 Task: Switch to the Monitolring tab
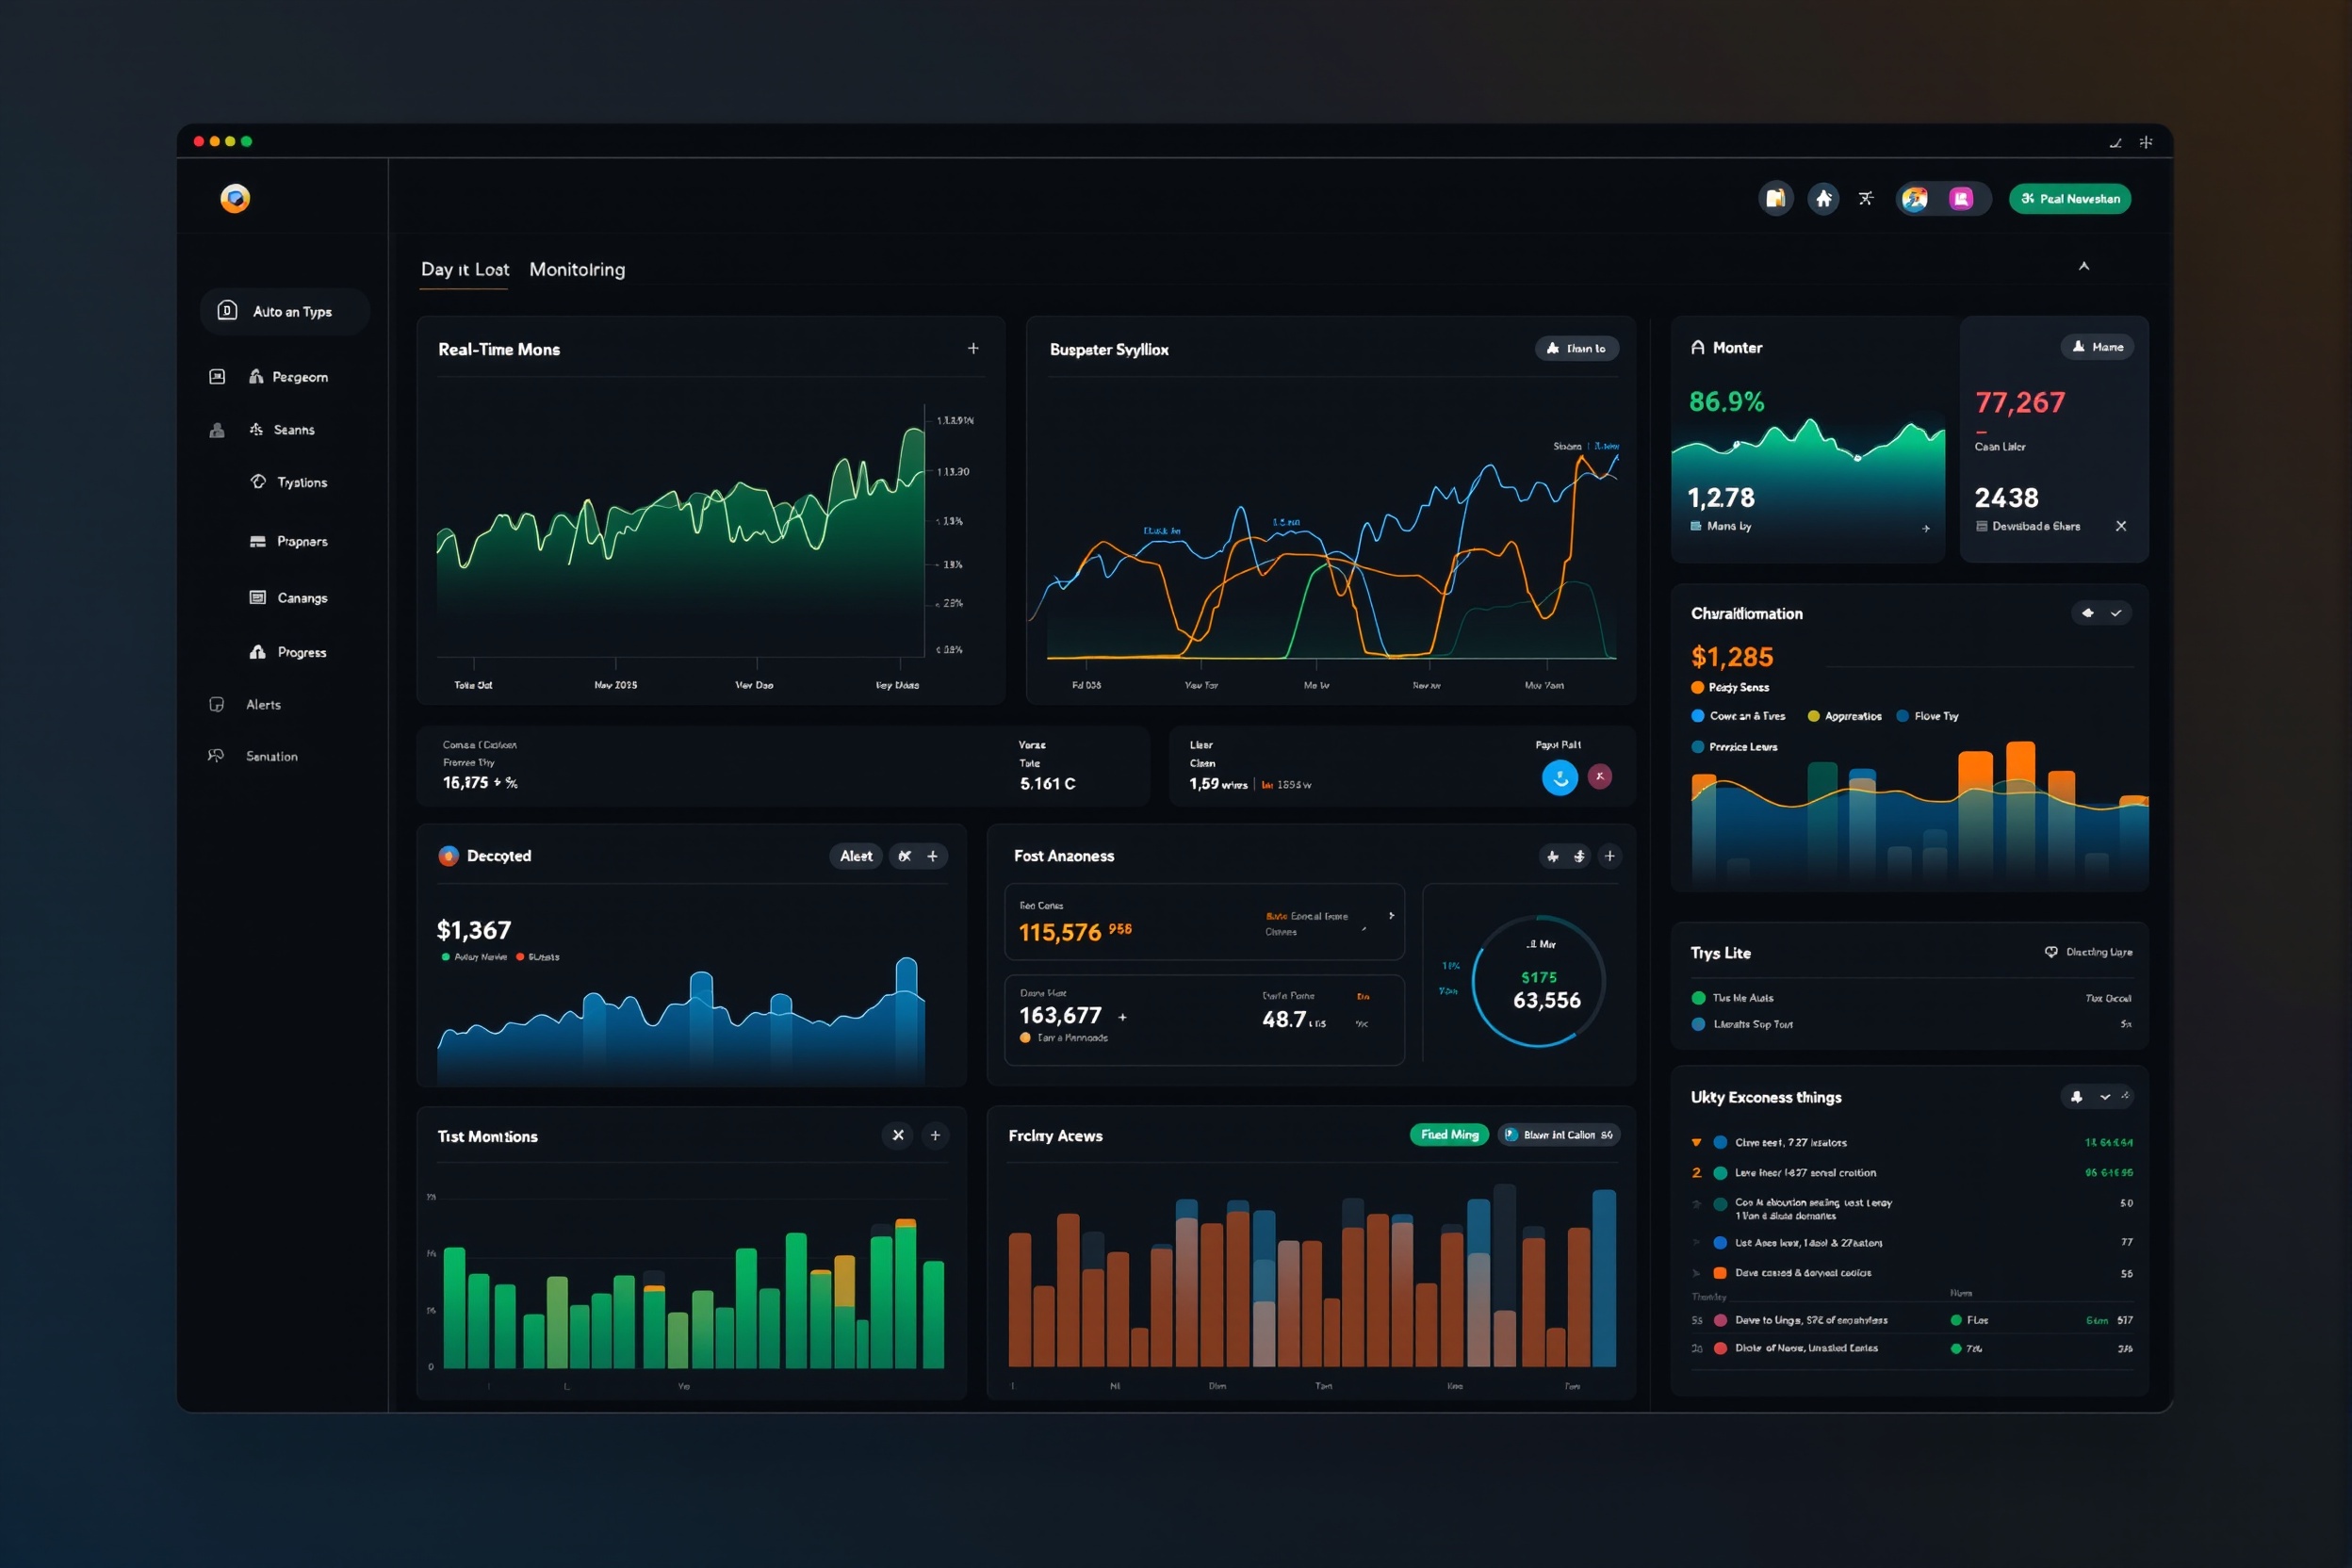tap(577, 269)
